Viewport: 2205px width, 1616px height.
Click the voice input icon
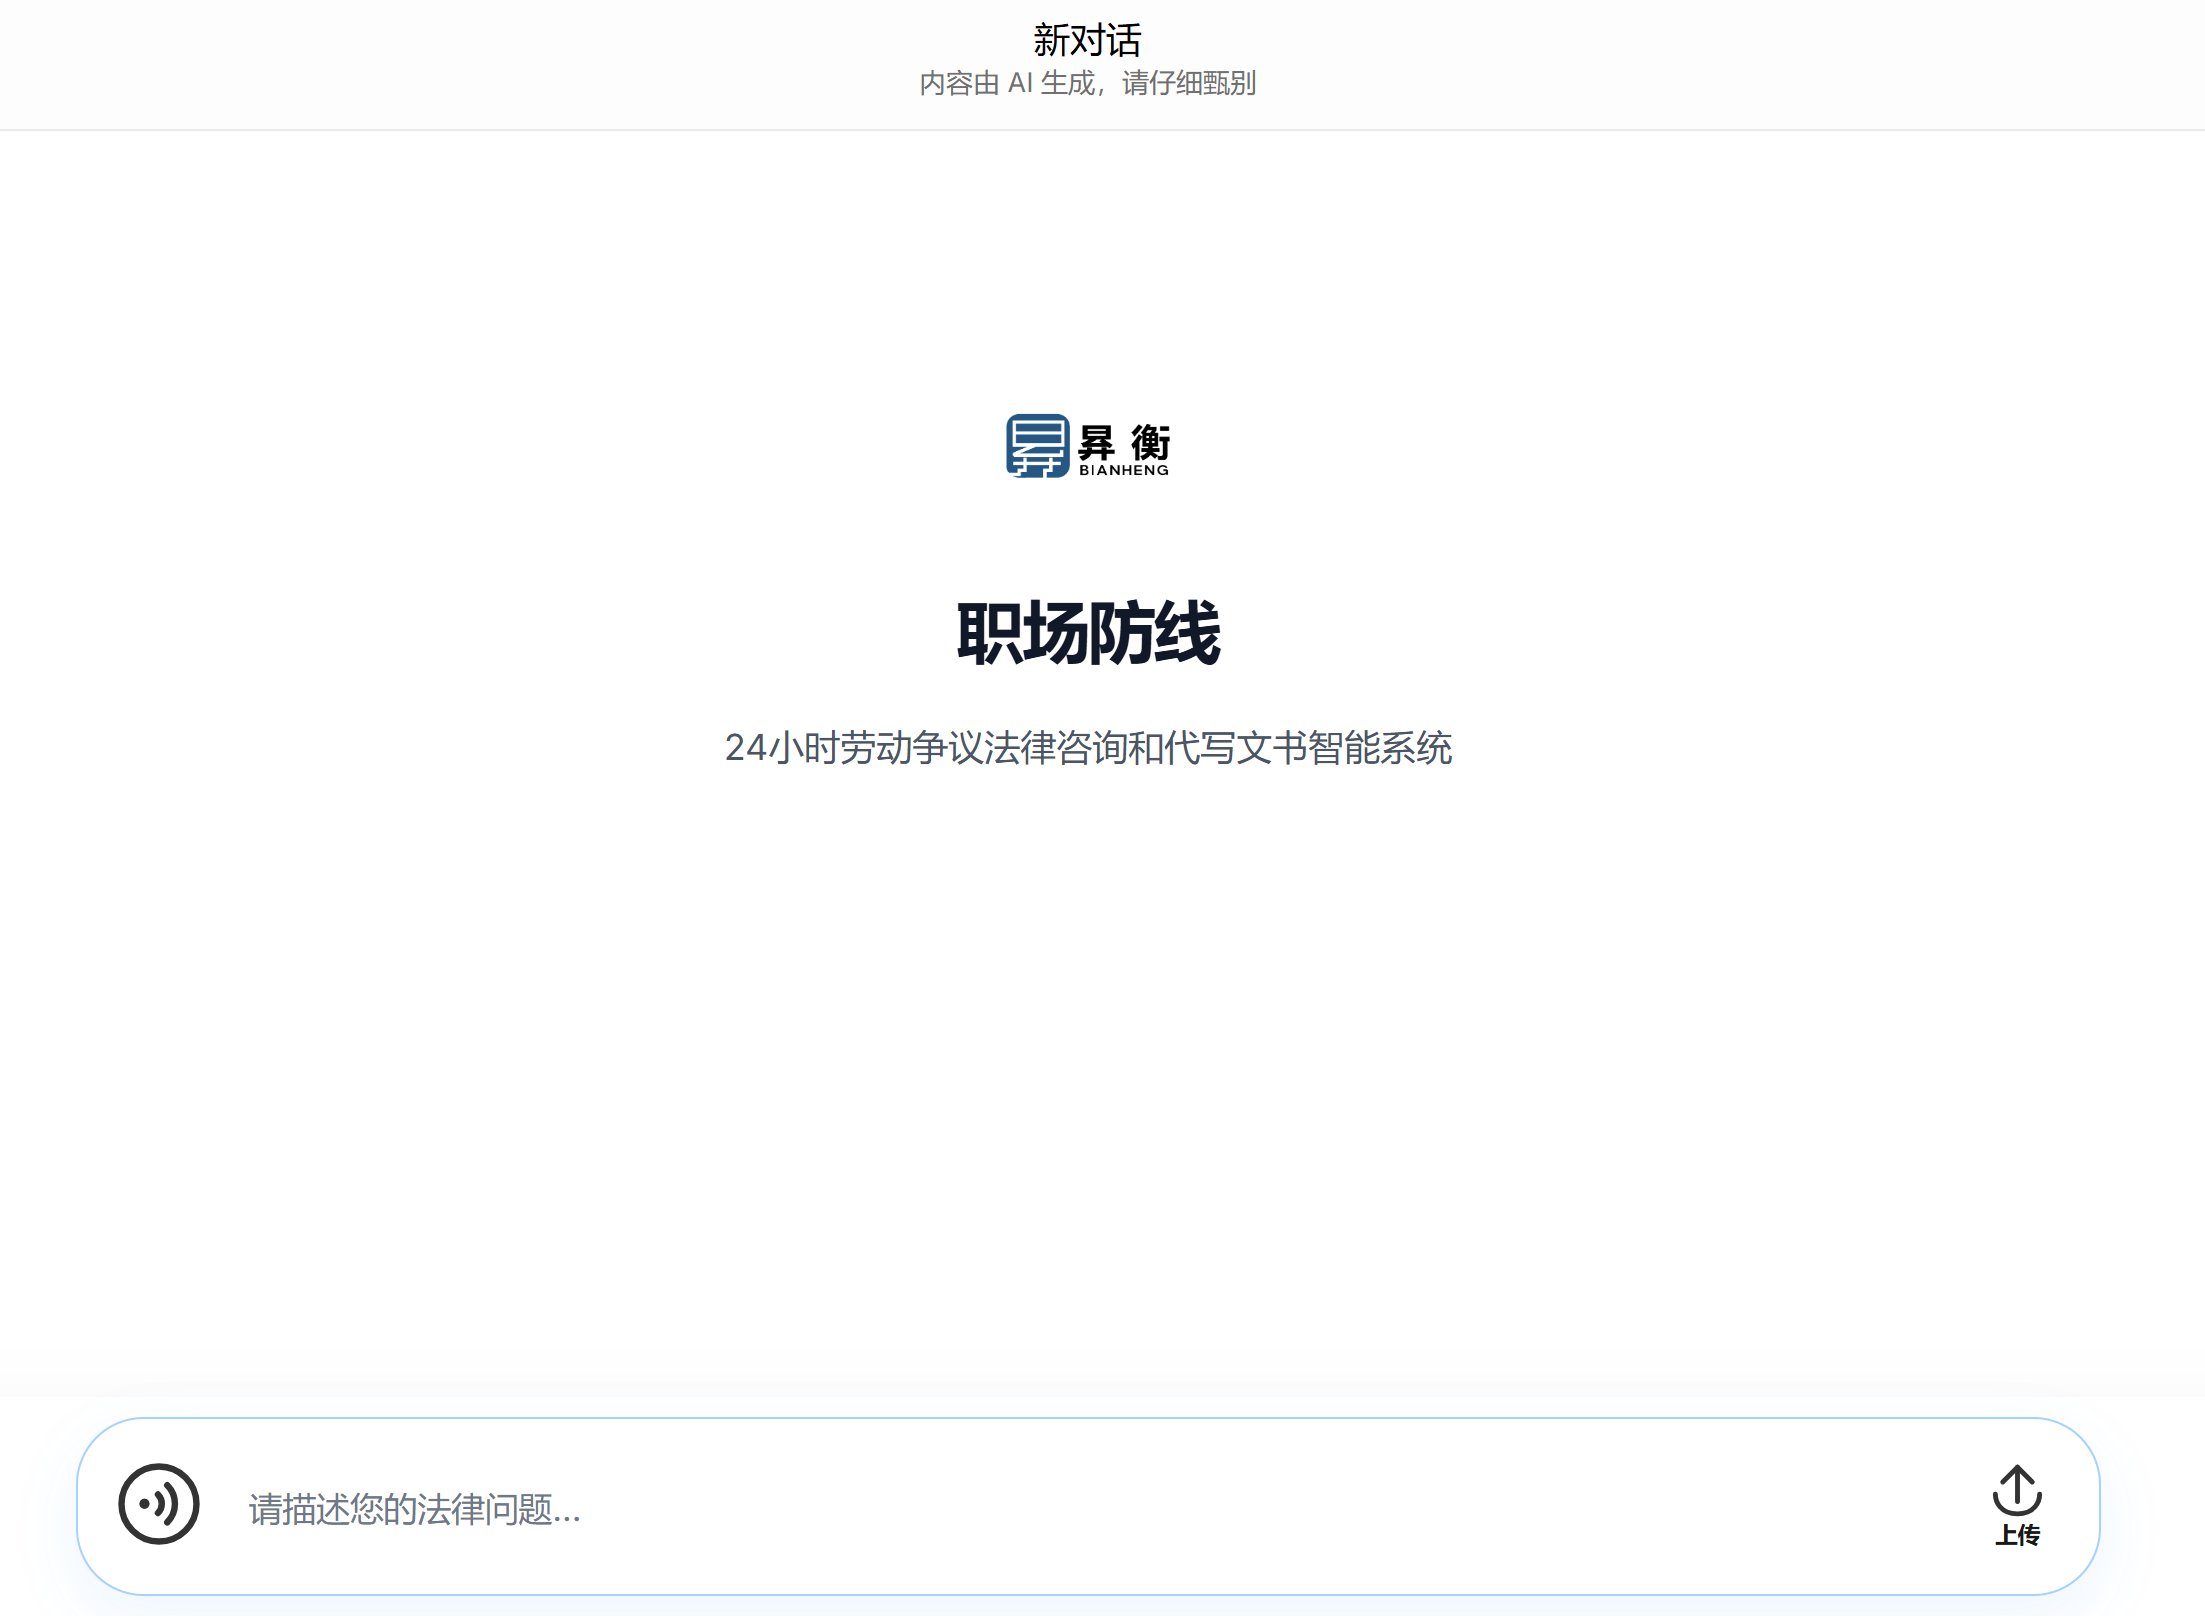(x=159, y=1504)
